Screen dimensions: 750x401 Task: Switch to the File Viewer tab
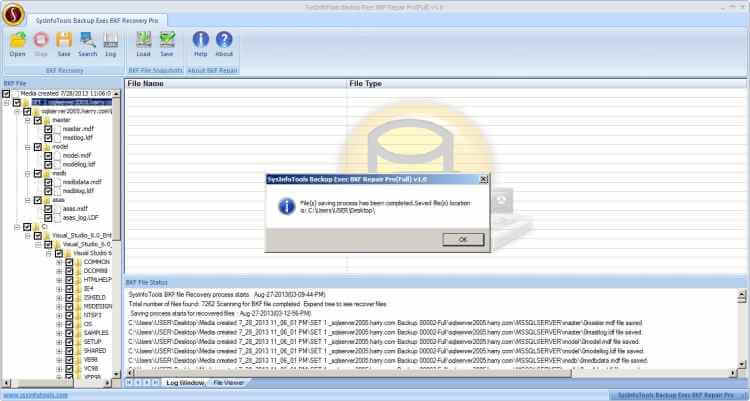229,383
